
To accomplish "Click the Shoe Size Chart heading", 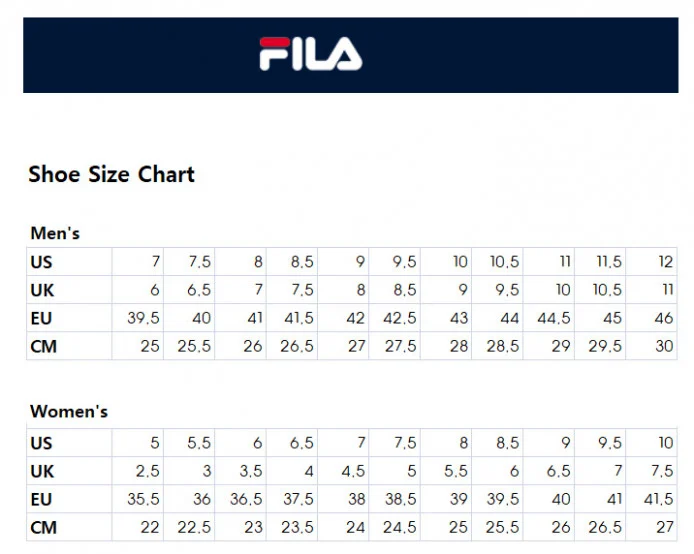I will tap(111, 175).
